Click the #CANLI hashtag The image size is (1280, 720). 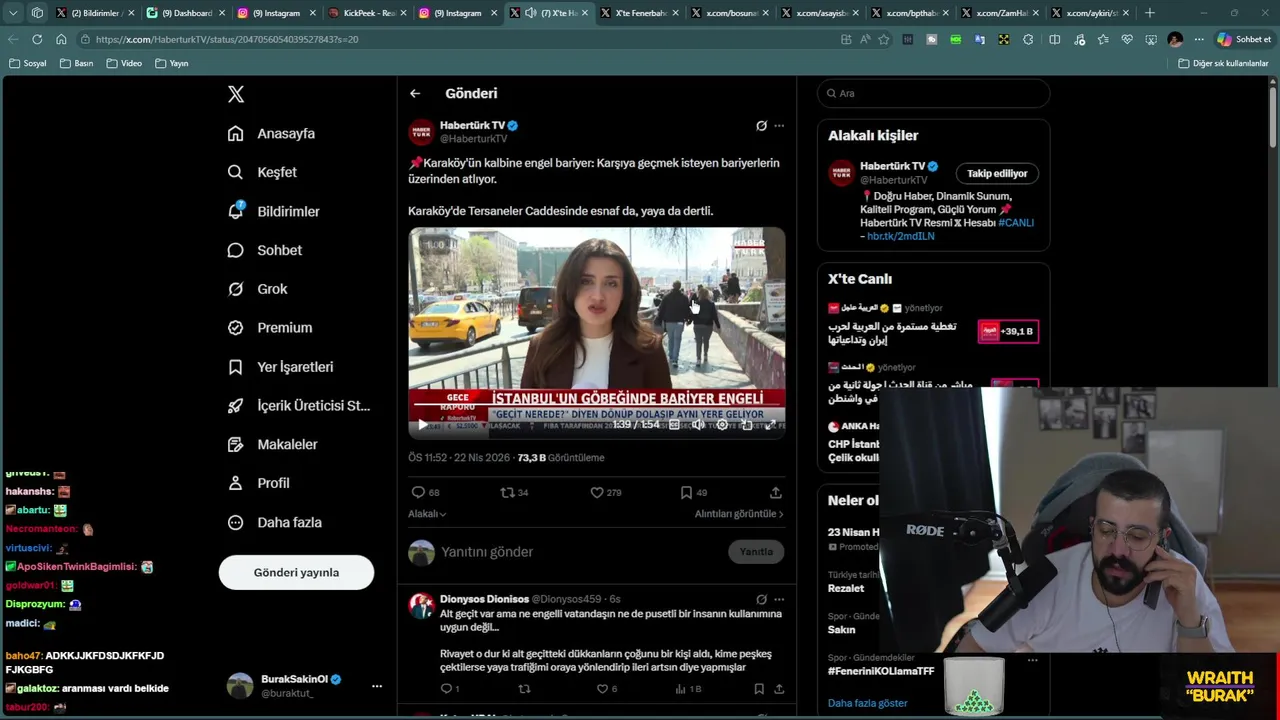point(1016,223)
